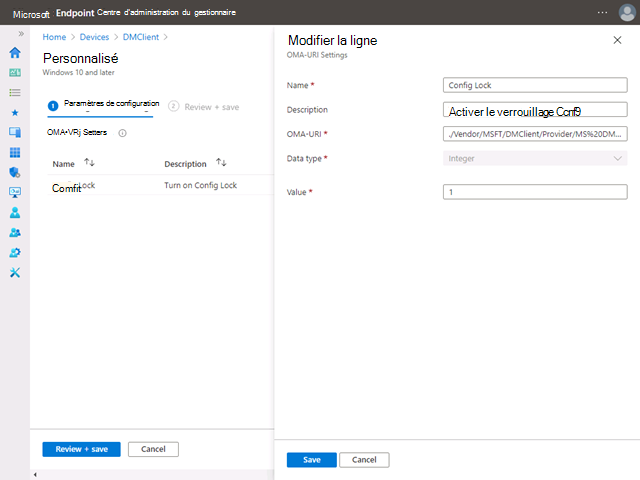Click the Name input field
The image size is (640, 480).
[535, 85]
